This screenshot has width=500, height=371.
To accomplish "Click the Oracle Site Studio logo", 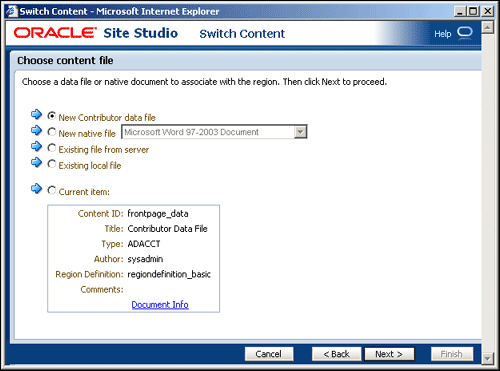I will (96, 33).
